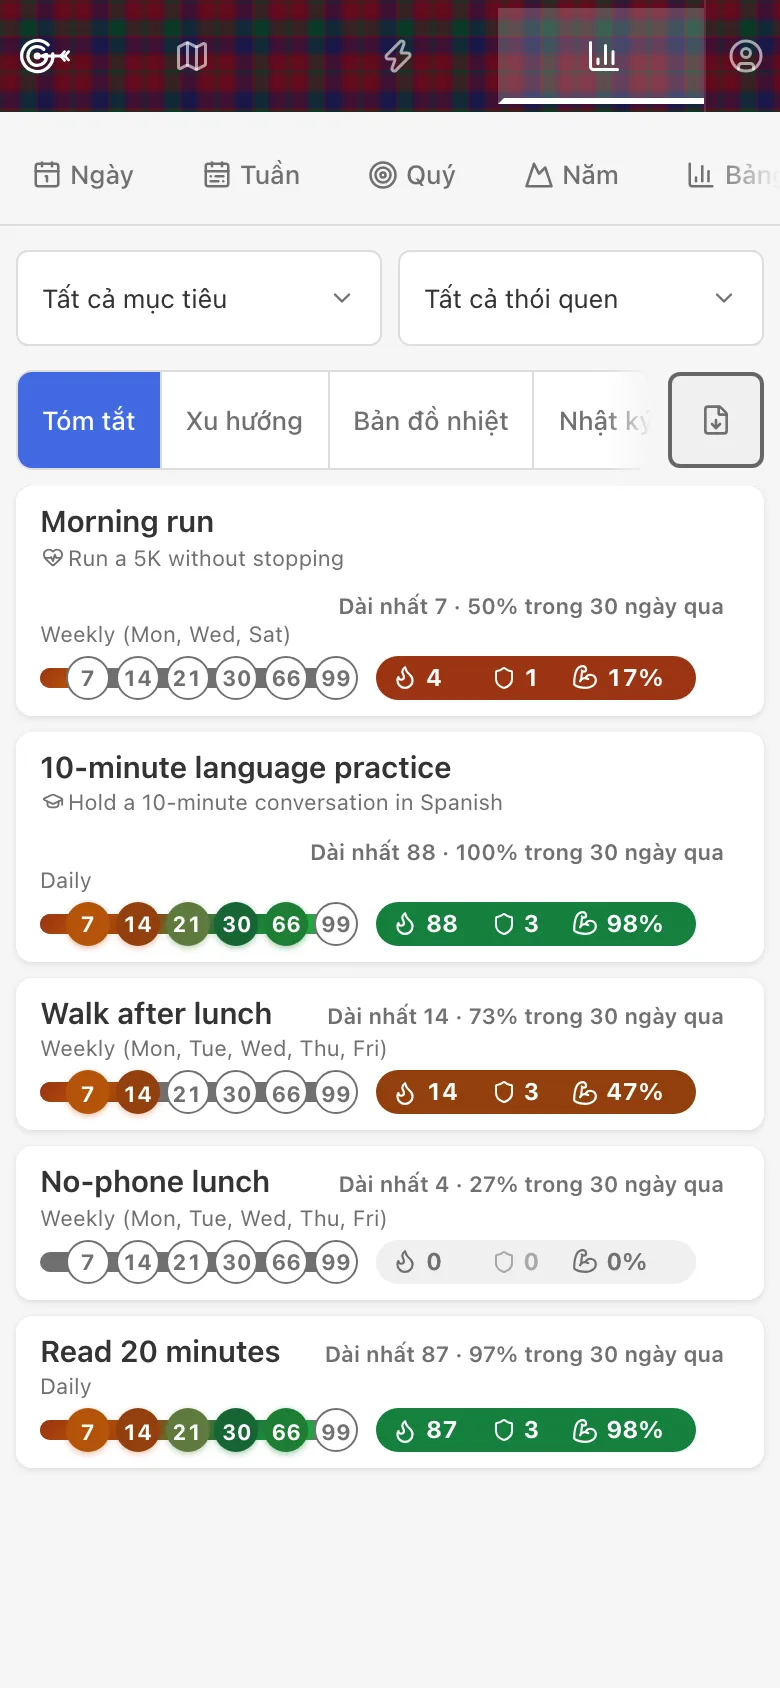Open the bar chart statistics icon
Screen dimensions: 780x1688
tap(602, 56)
